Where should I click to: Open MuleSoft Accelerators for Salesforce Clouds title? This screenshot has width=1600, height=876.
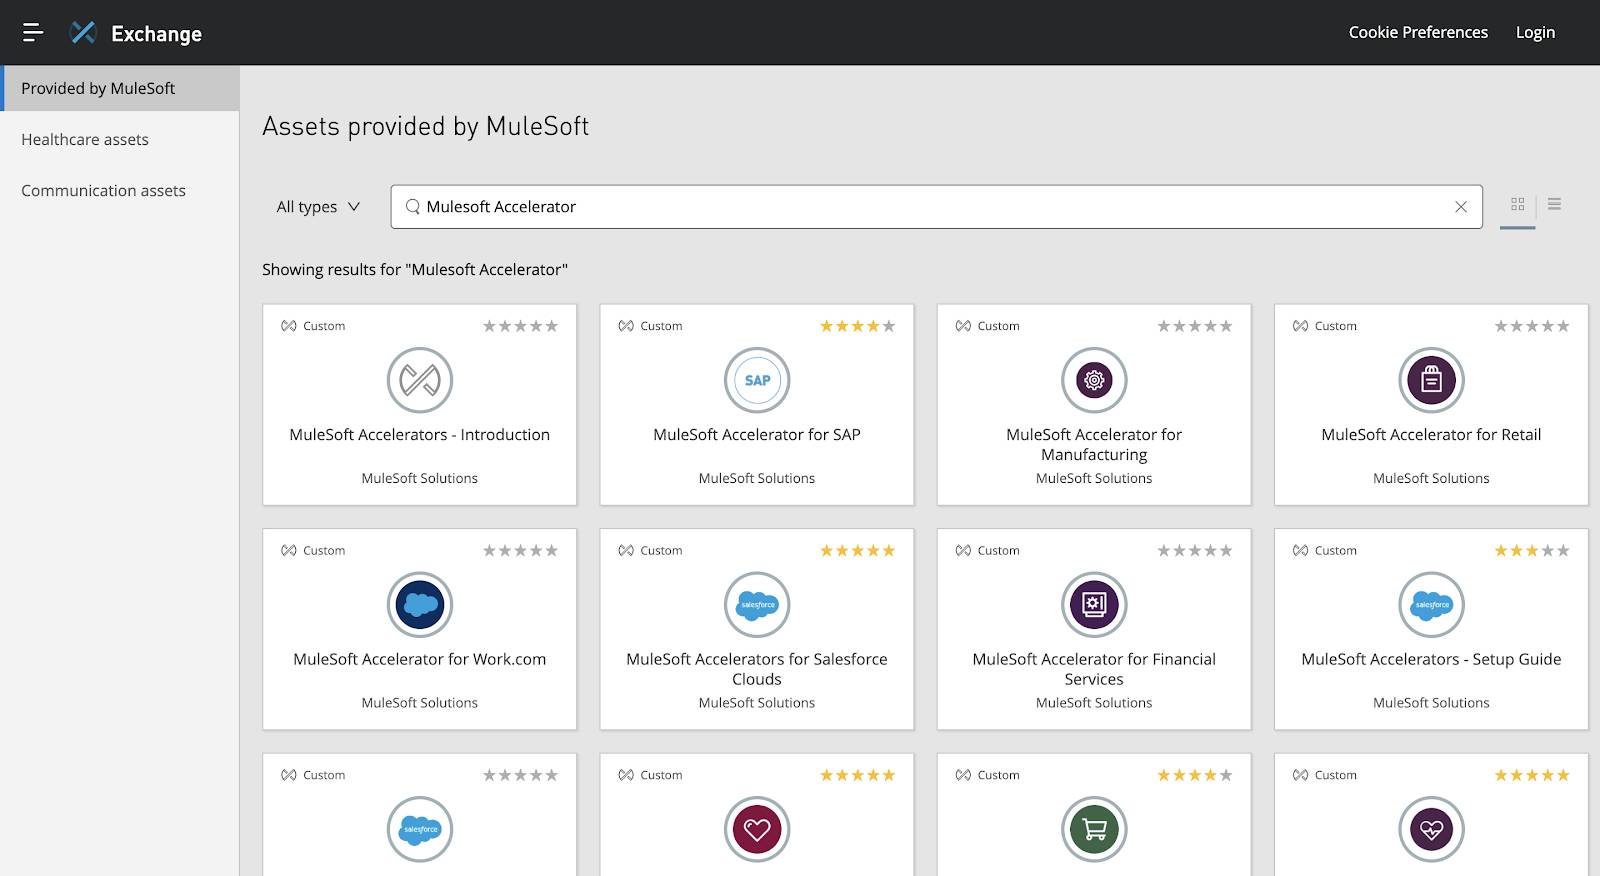(757, 669)
